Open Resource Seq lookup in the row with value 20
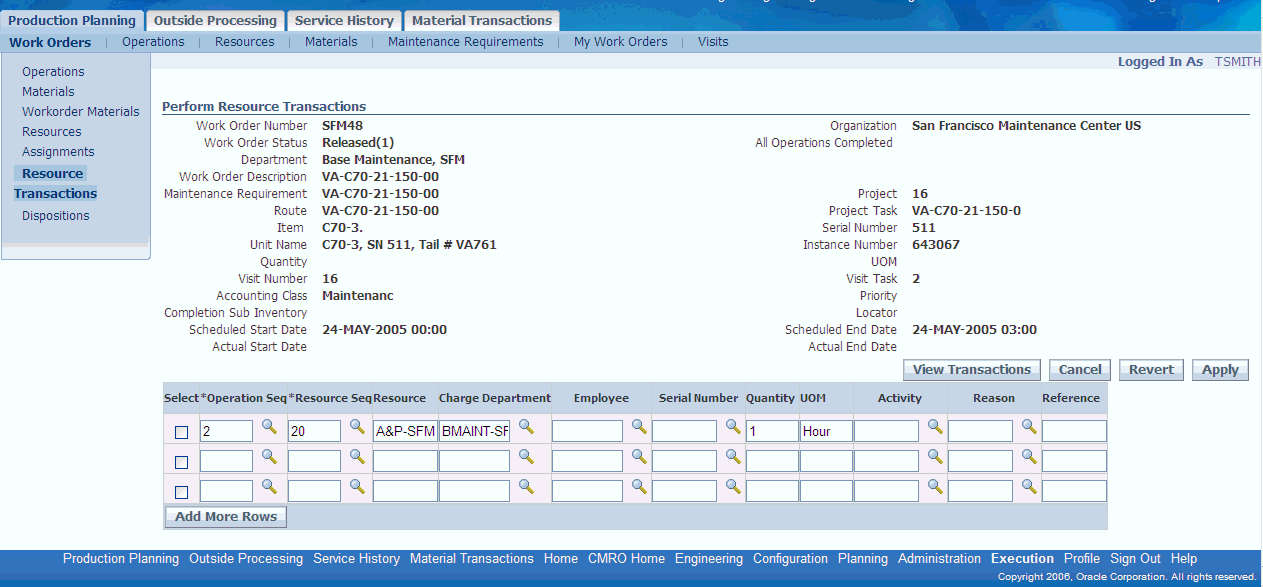 [x=357, y=427]
